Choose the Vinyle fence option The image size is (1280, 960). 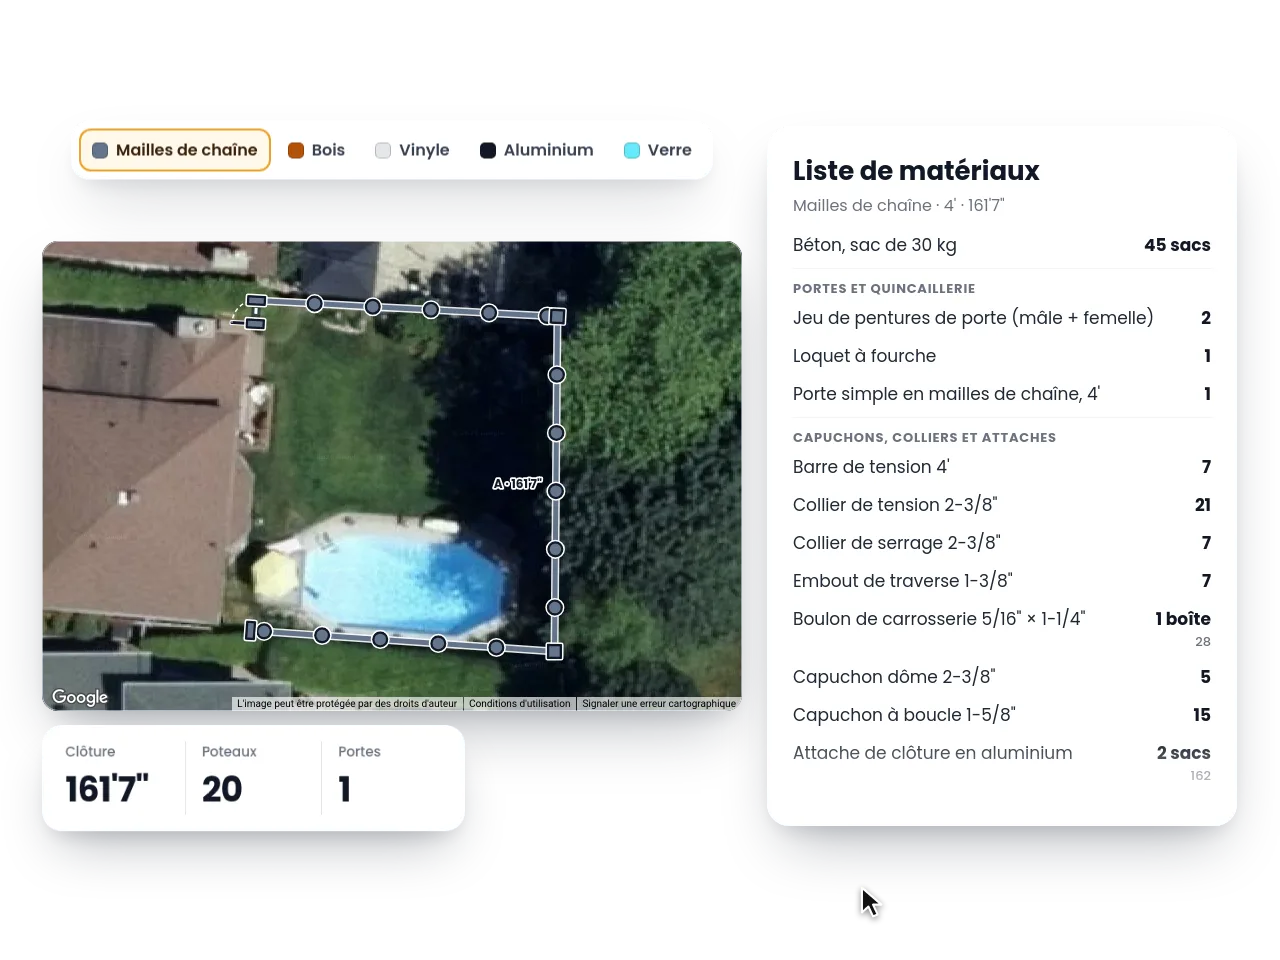pyautogui.click(x=412, y=150)
